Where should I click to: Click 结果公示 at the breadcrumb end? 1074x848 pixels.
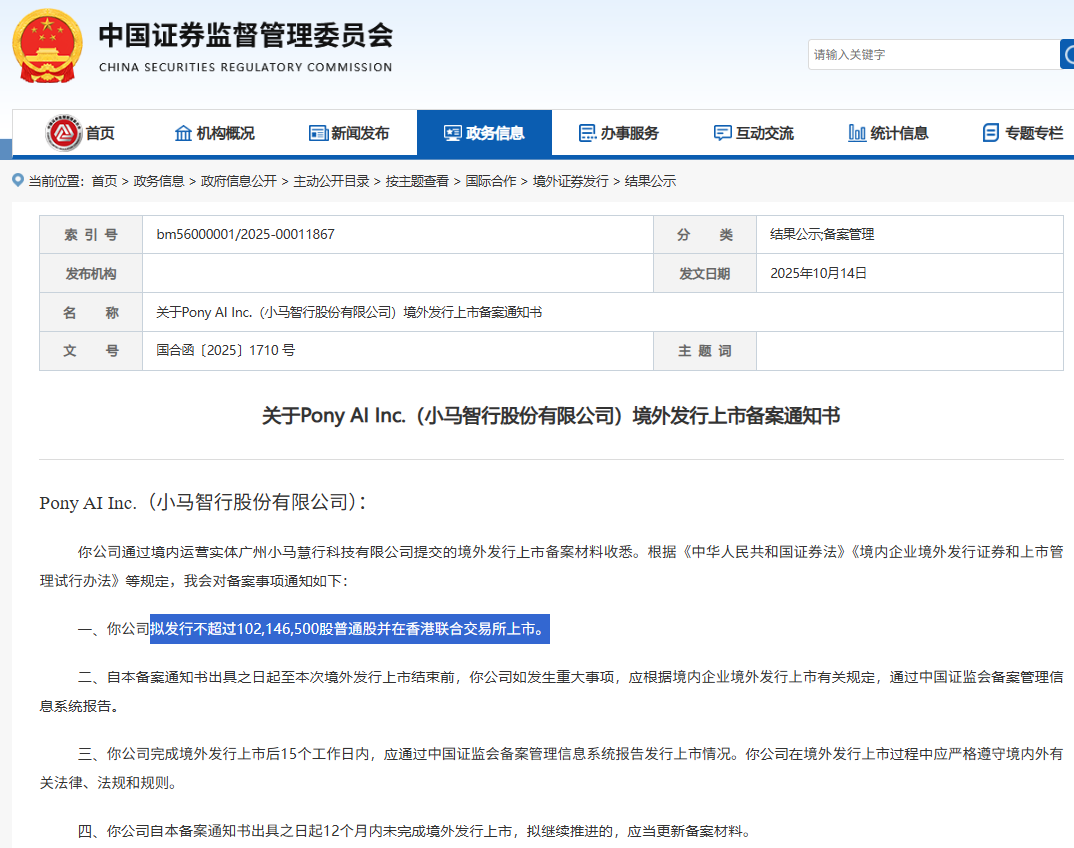coord(650,181)
